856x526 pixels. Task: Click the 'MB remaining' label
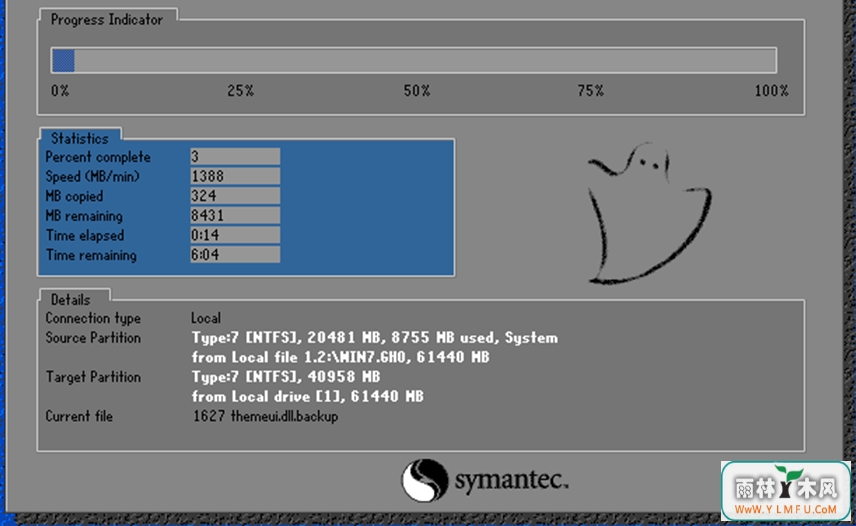pyautogui.click(x=84, y=216)
